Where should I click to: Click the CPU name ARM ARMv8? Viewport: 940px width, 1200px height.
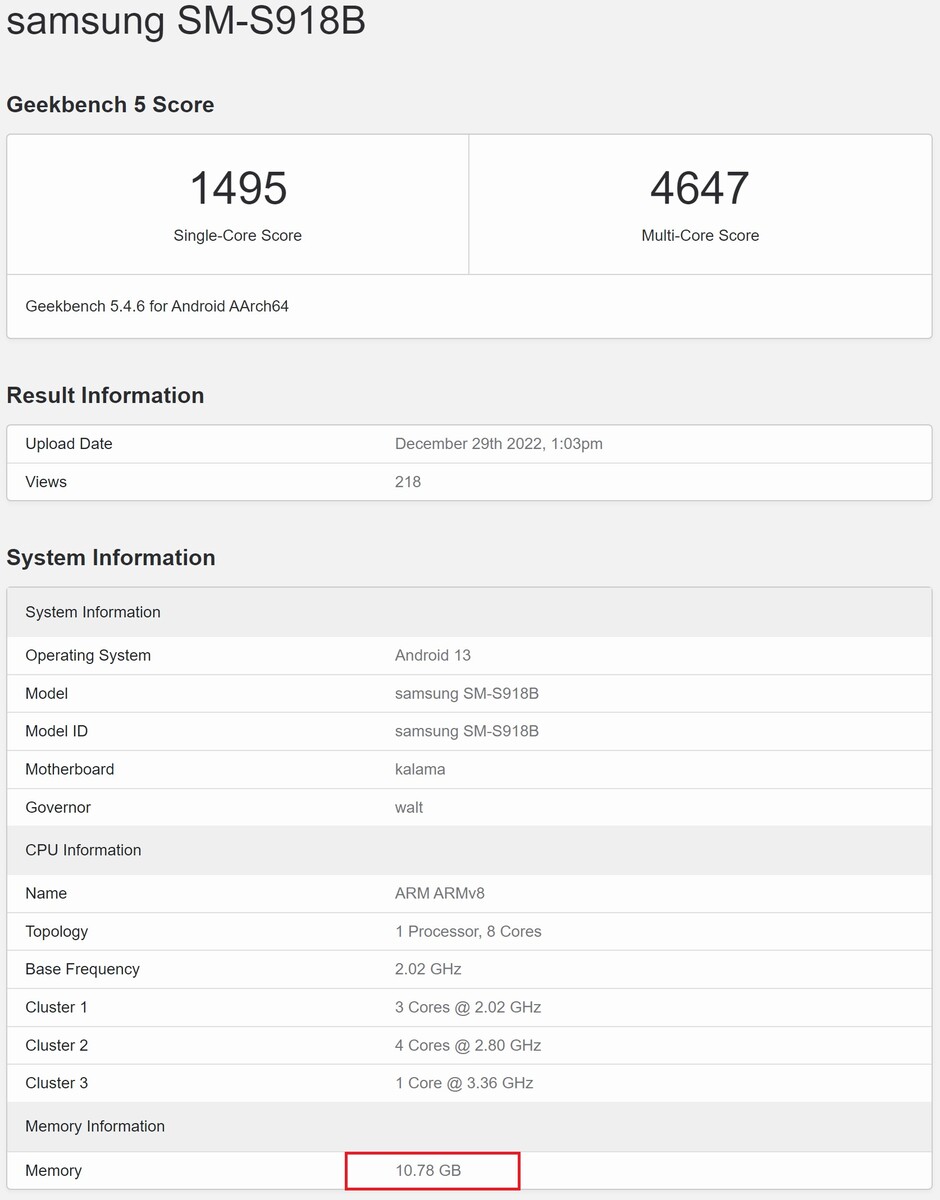[439, 893]
